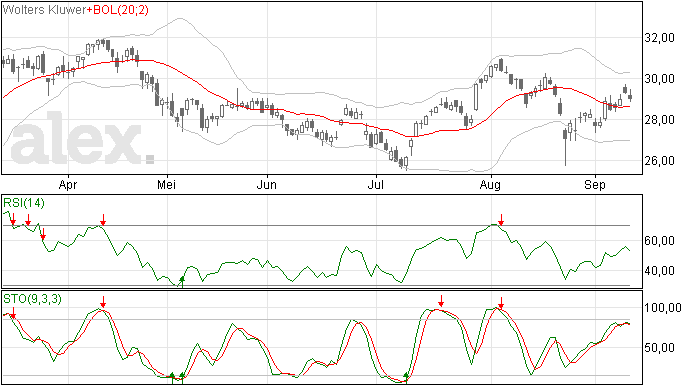The width and height of the screenshot is (690, 387).
Task: Select the stochastic red sell arrow in August
Action: pos(501,302)
